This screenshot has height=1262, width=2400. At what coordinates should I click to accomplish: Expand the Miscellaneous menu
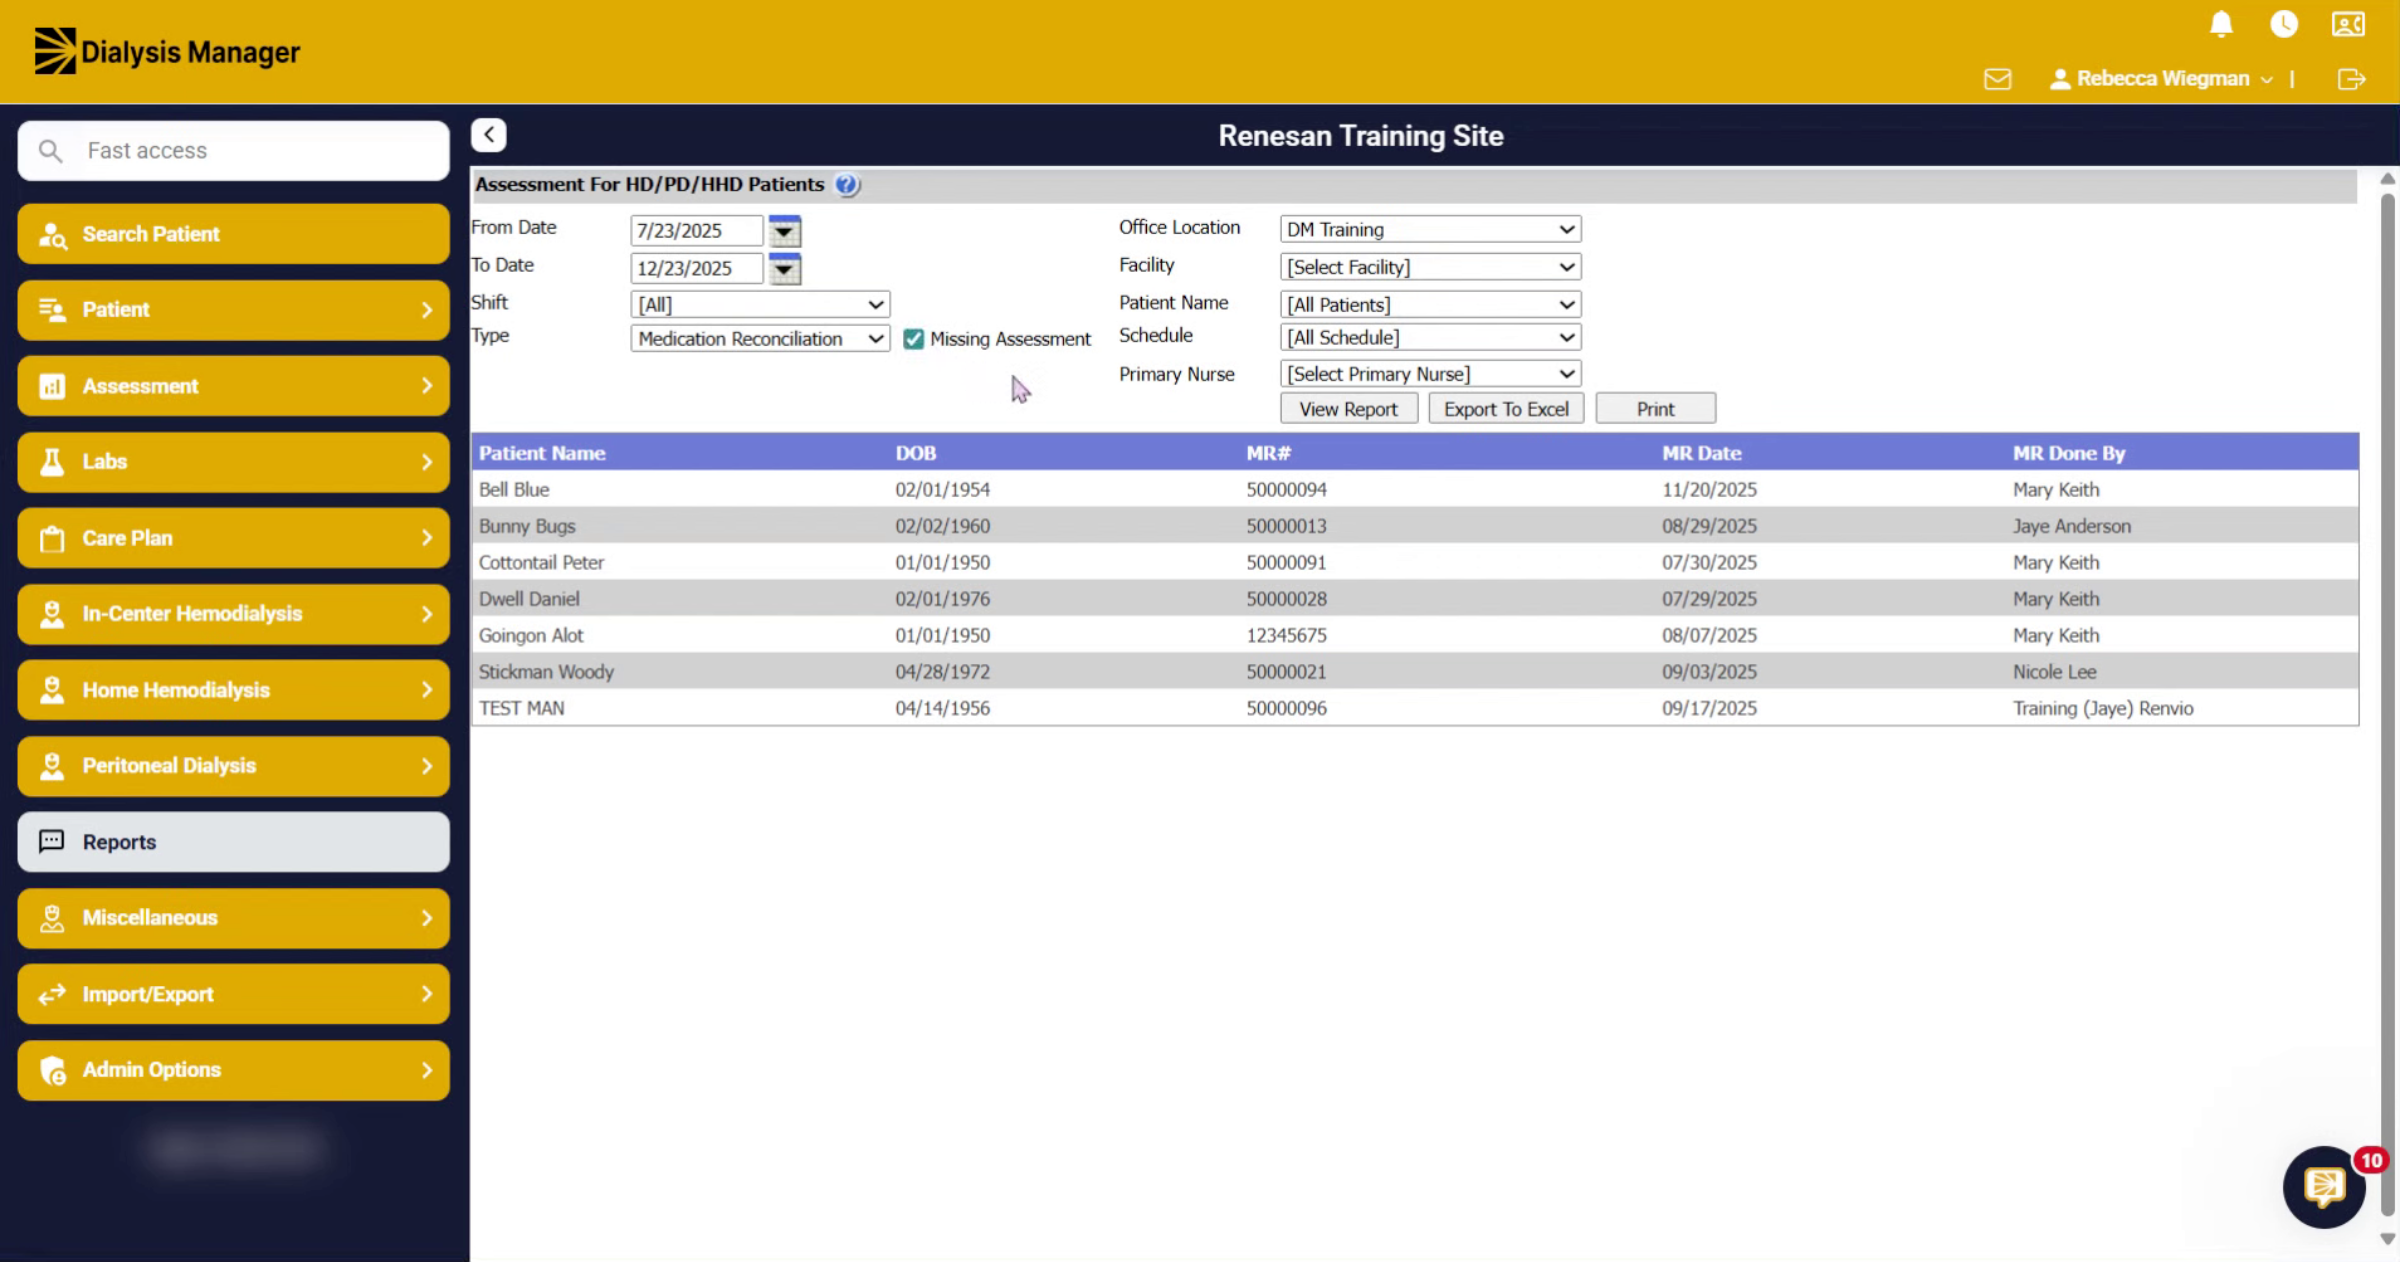pyautogui.click(x=233, y=918)
